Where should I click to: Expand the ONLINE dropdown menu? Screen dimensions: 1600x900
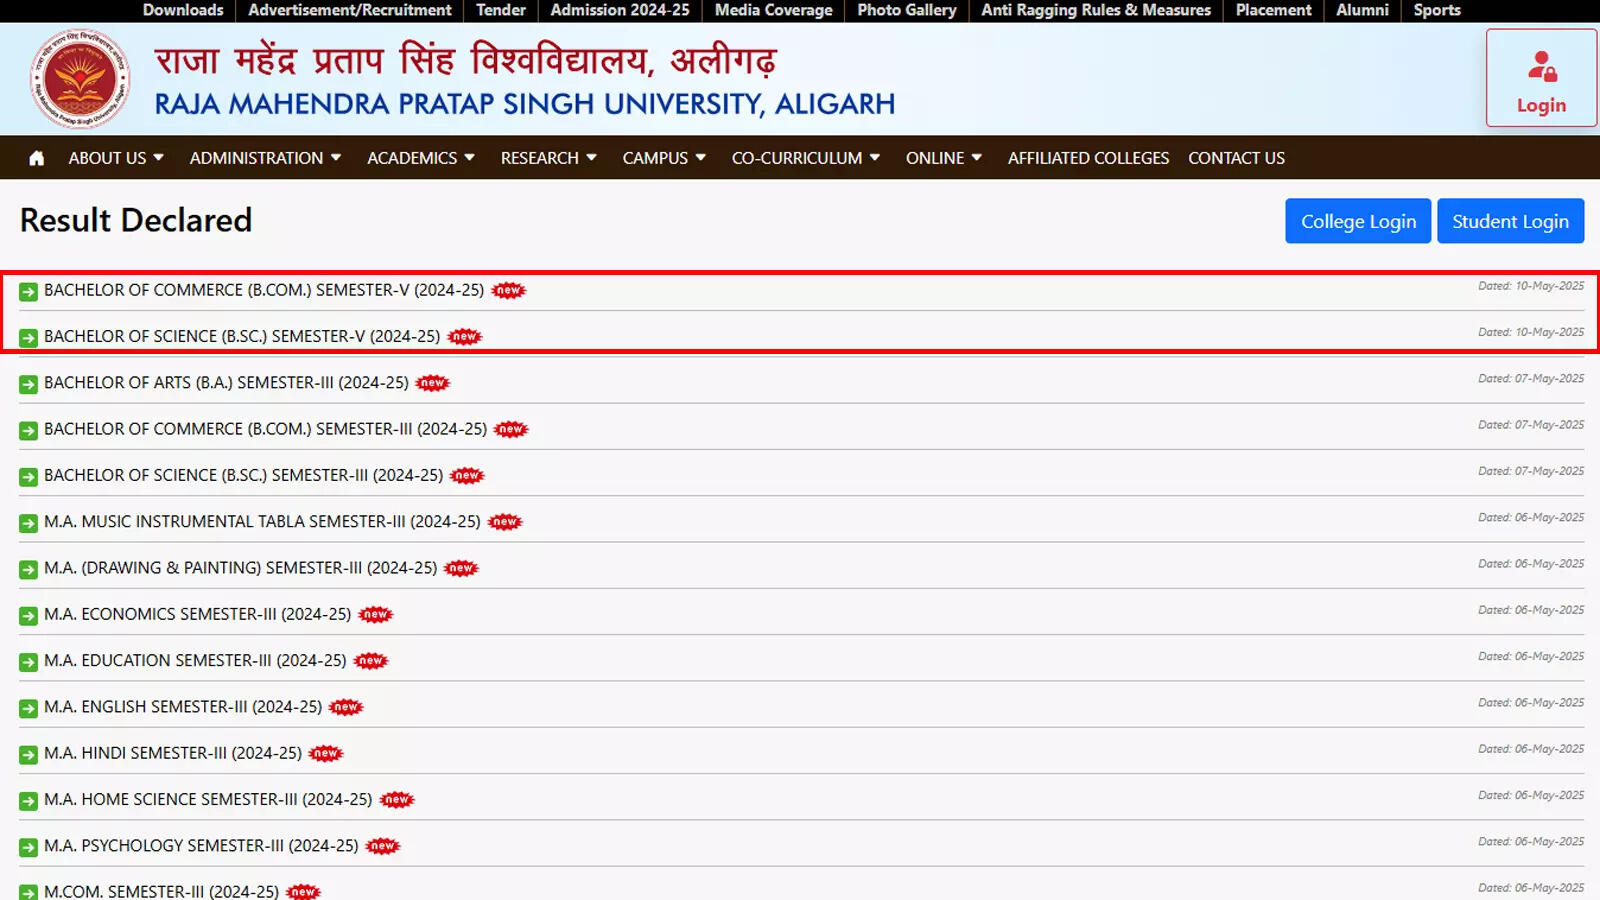(944, 158)
